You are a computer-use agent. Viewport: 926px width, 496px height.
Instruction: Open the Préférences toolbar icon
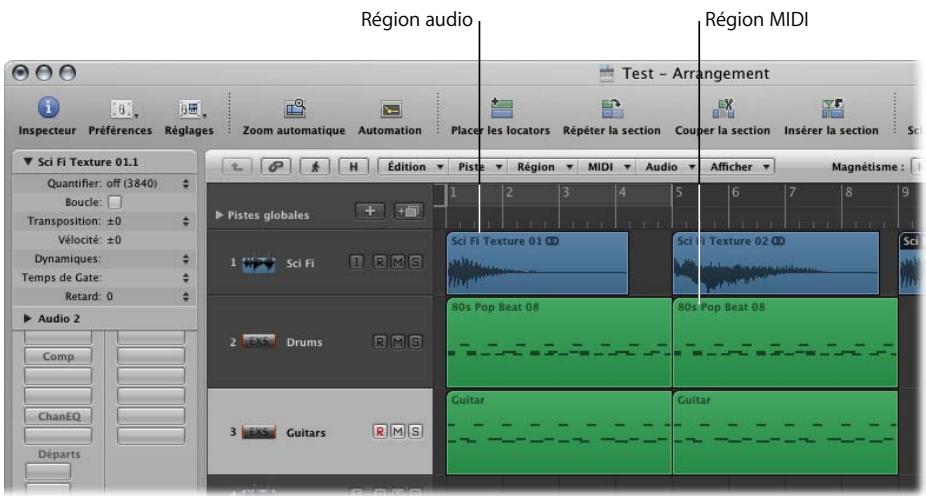(121, 109)
